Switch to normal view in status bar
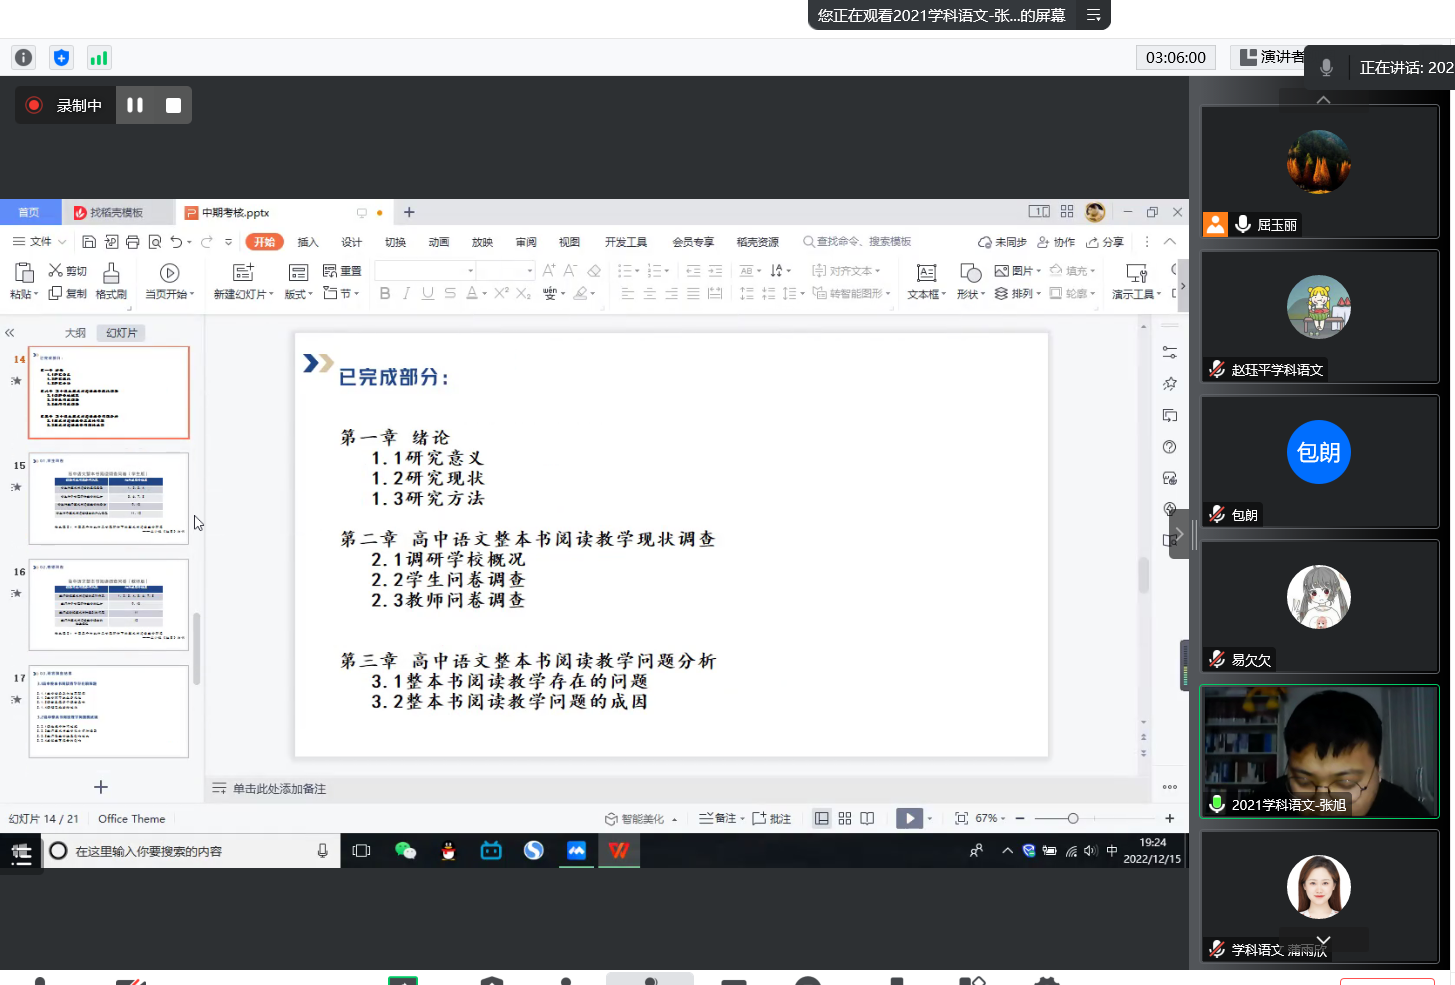This screenshot has width=1455, height=985. coord(821,818)
